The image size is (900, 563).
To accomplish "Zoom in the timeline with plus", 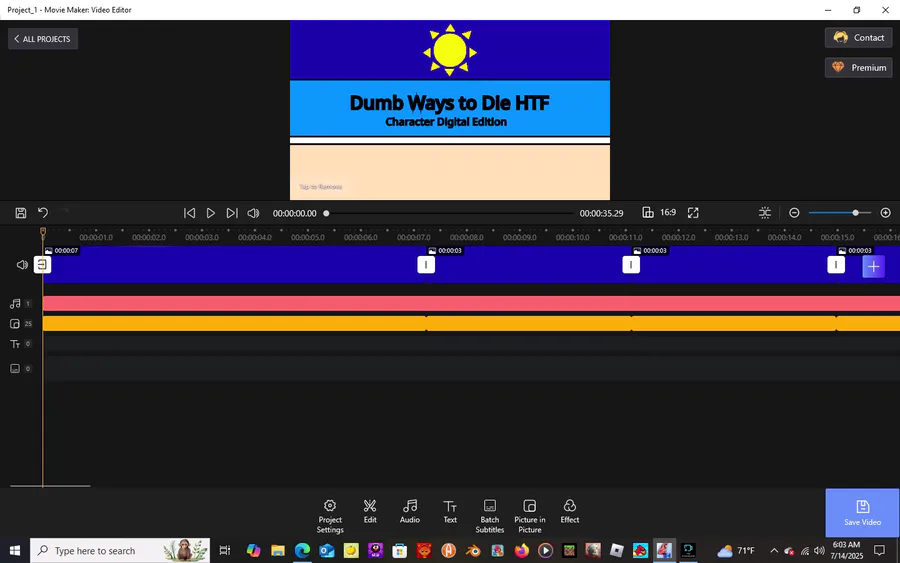I will [x=886, y=213].
